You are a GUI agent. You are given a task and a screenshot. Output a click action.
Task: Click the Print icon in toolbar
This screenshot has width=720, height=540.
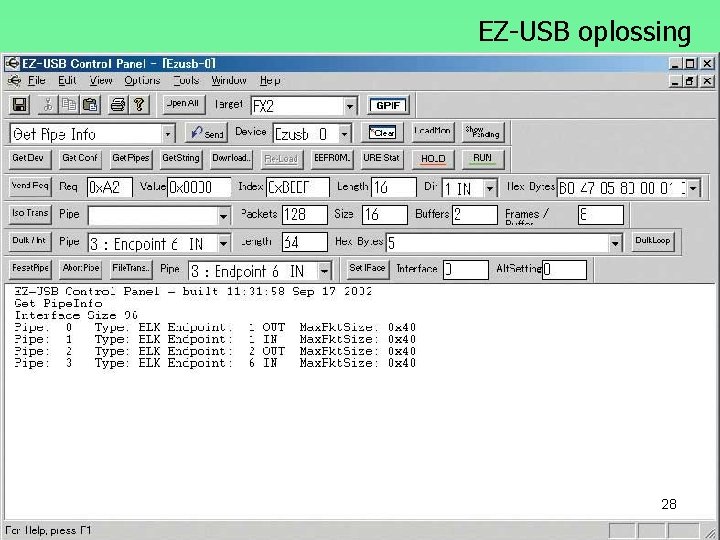point(118,105)
